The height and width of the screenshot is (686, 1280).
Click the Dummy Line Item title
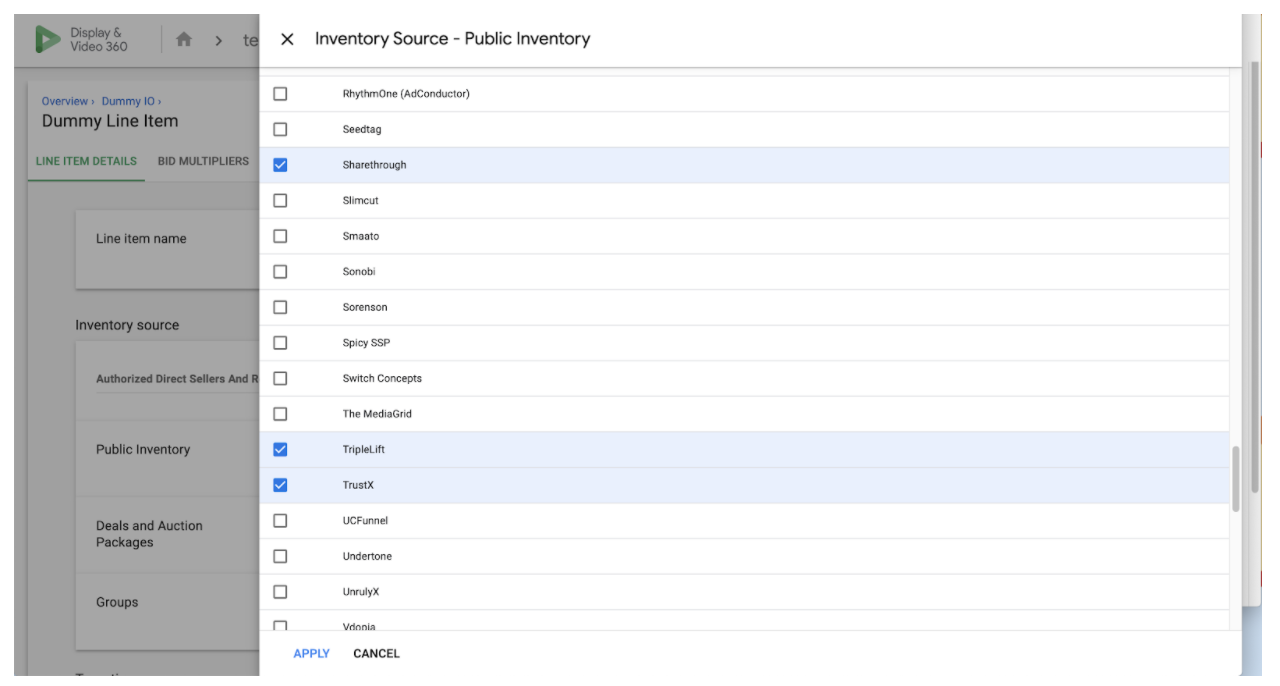110,121
